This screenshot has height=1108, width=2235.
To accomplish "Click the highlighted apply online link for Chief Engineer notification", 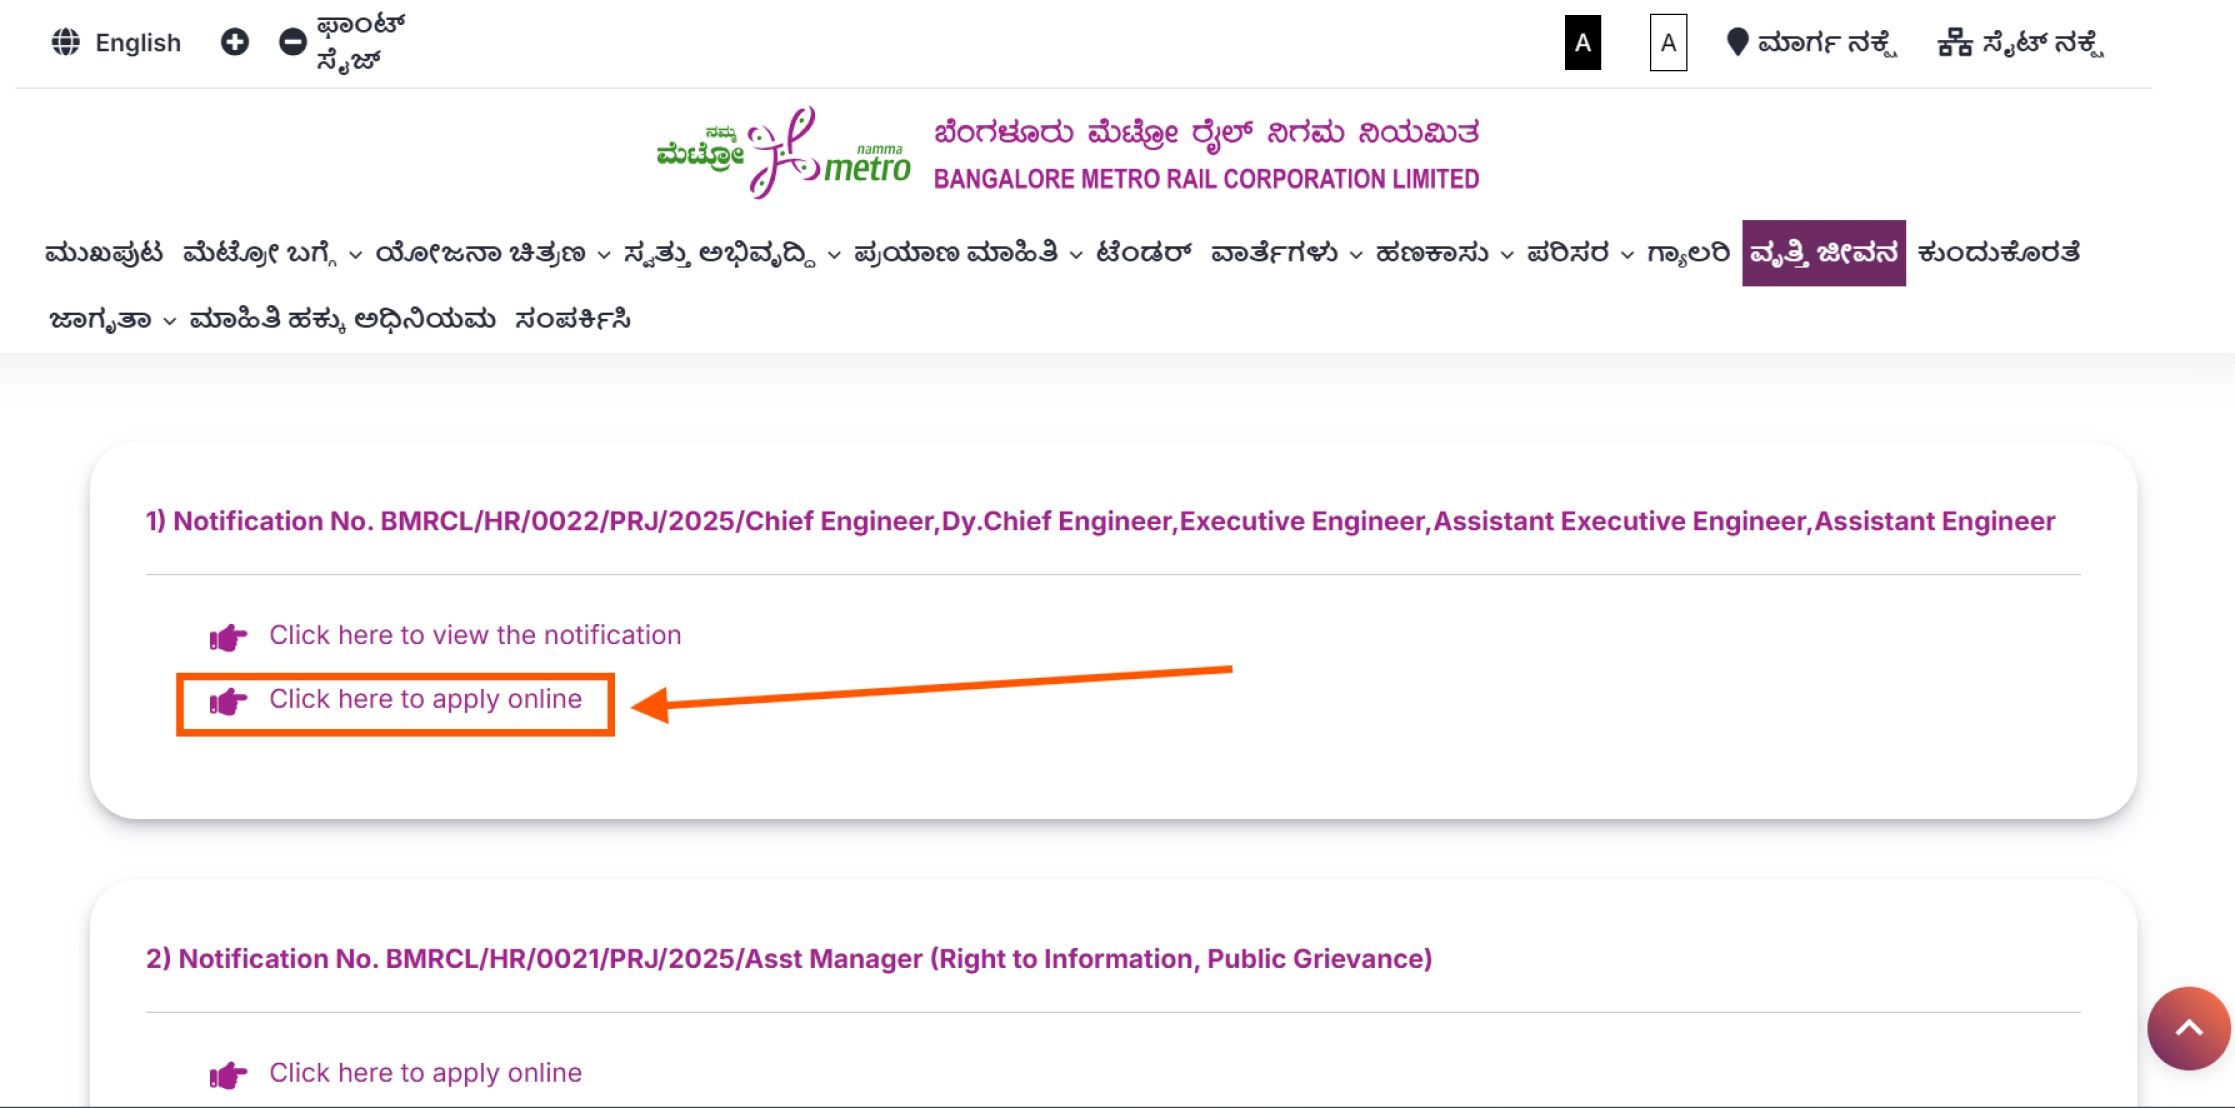I will tap(425, 699).
